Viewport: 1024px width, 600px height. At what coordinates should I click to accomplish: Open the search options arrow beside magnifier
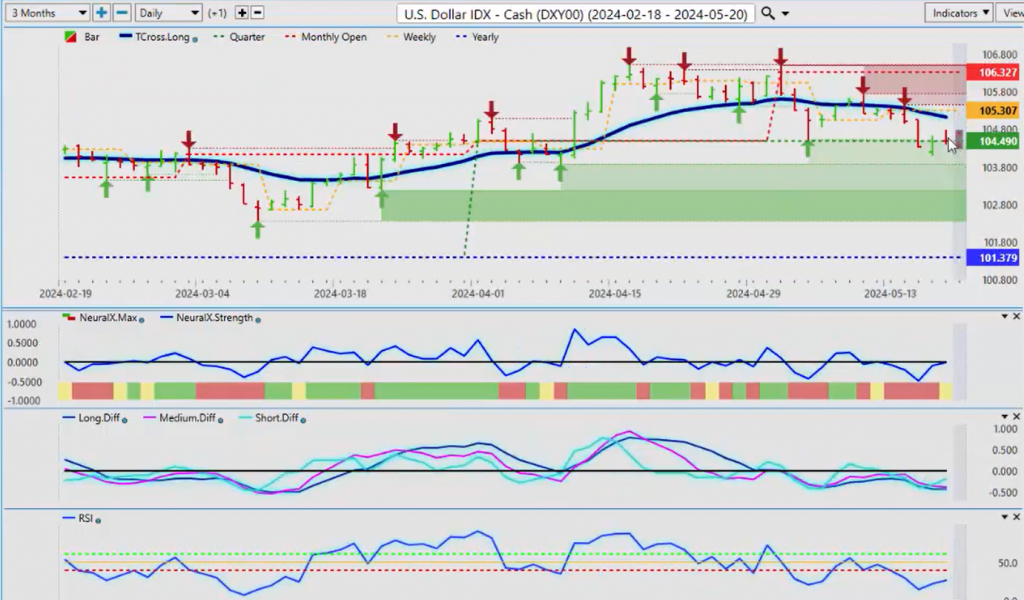point(785,13)
